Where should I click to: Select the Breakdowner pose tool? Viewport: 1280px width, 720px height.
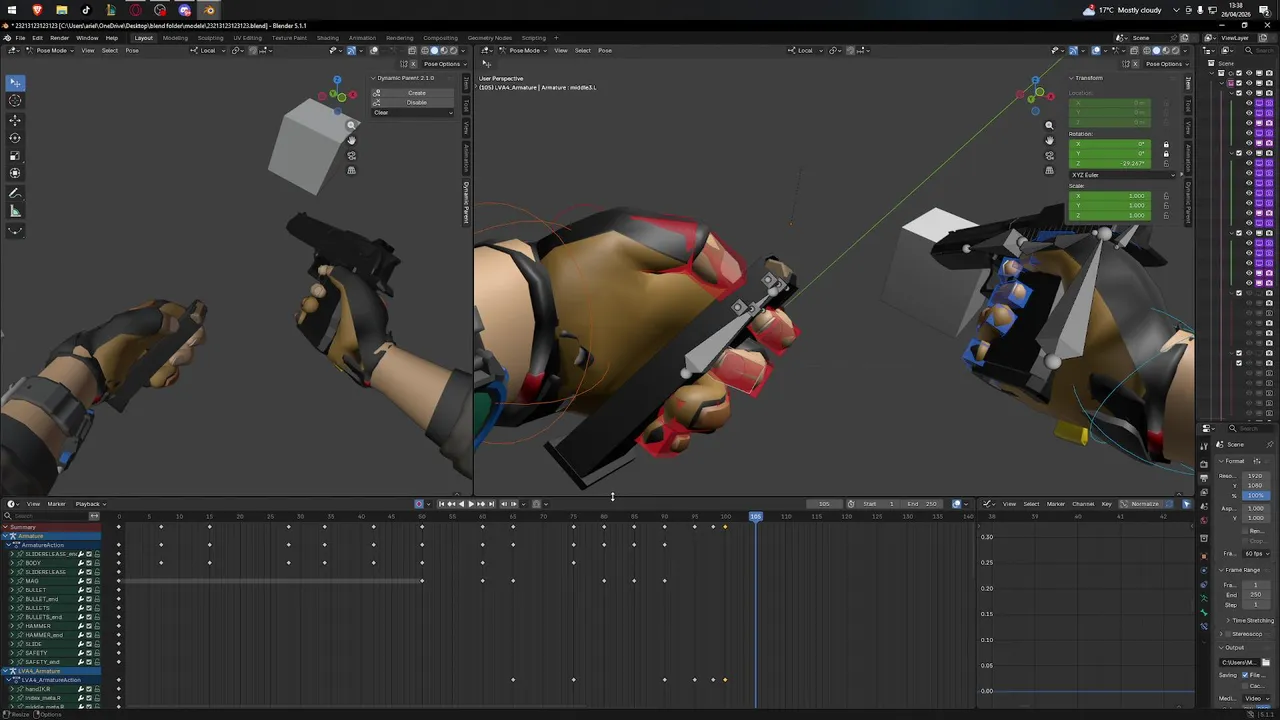point(15,230)
